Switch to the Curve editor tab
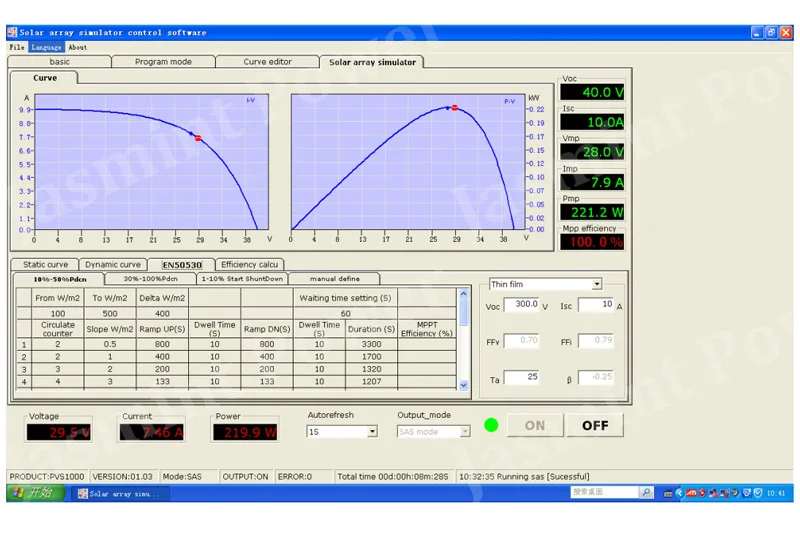Image resolution: width=800 pixels, height=550 pixels. pyautogui.click(x=268, y=62)
